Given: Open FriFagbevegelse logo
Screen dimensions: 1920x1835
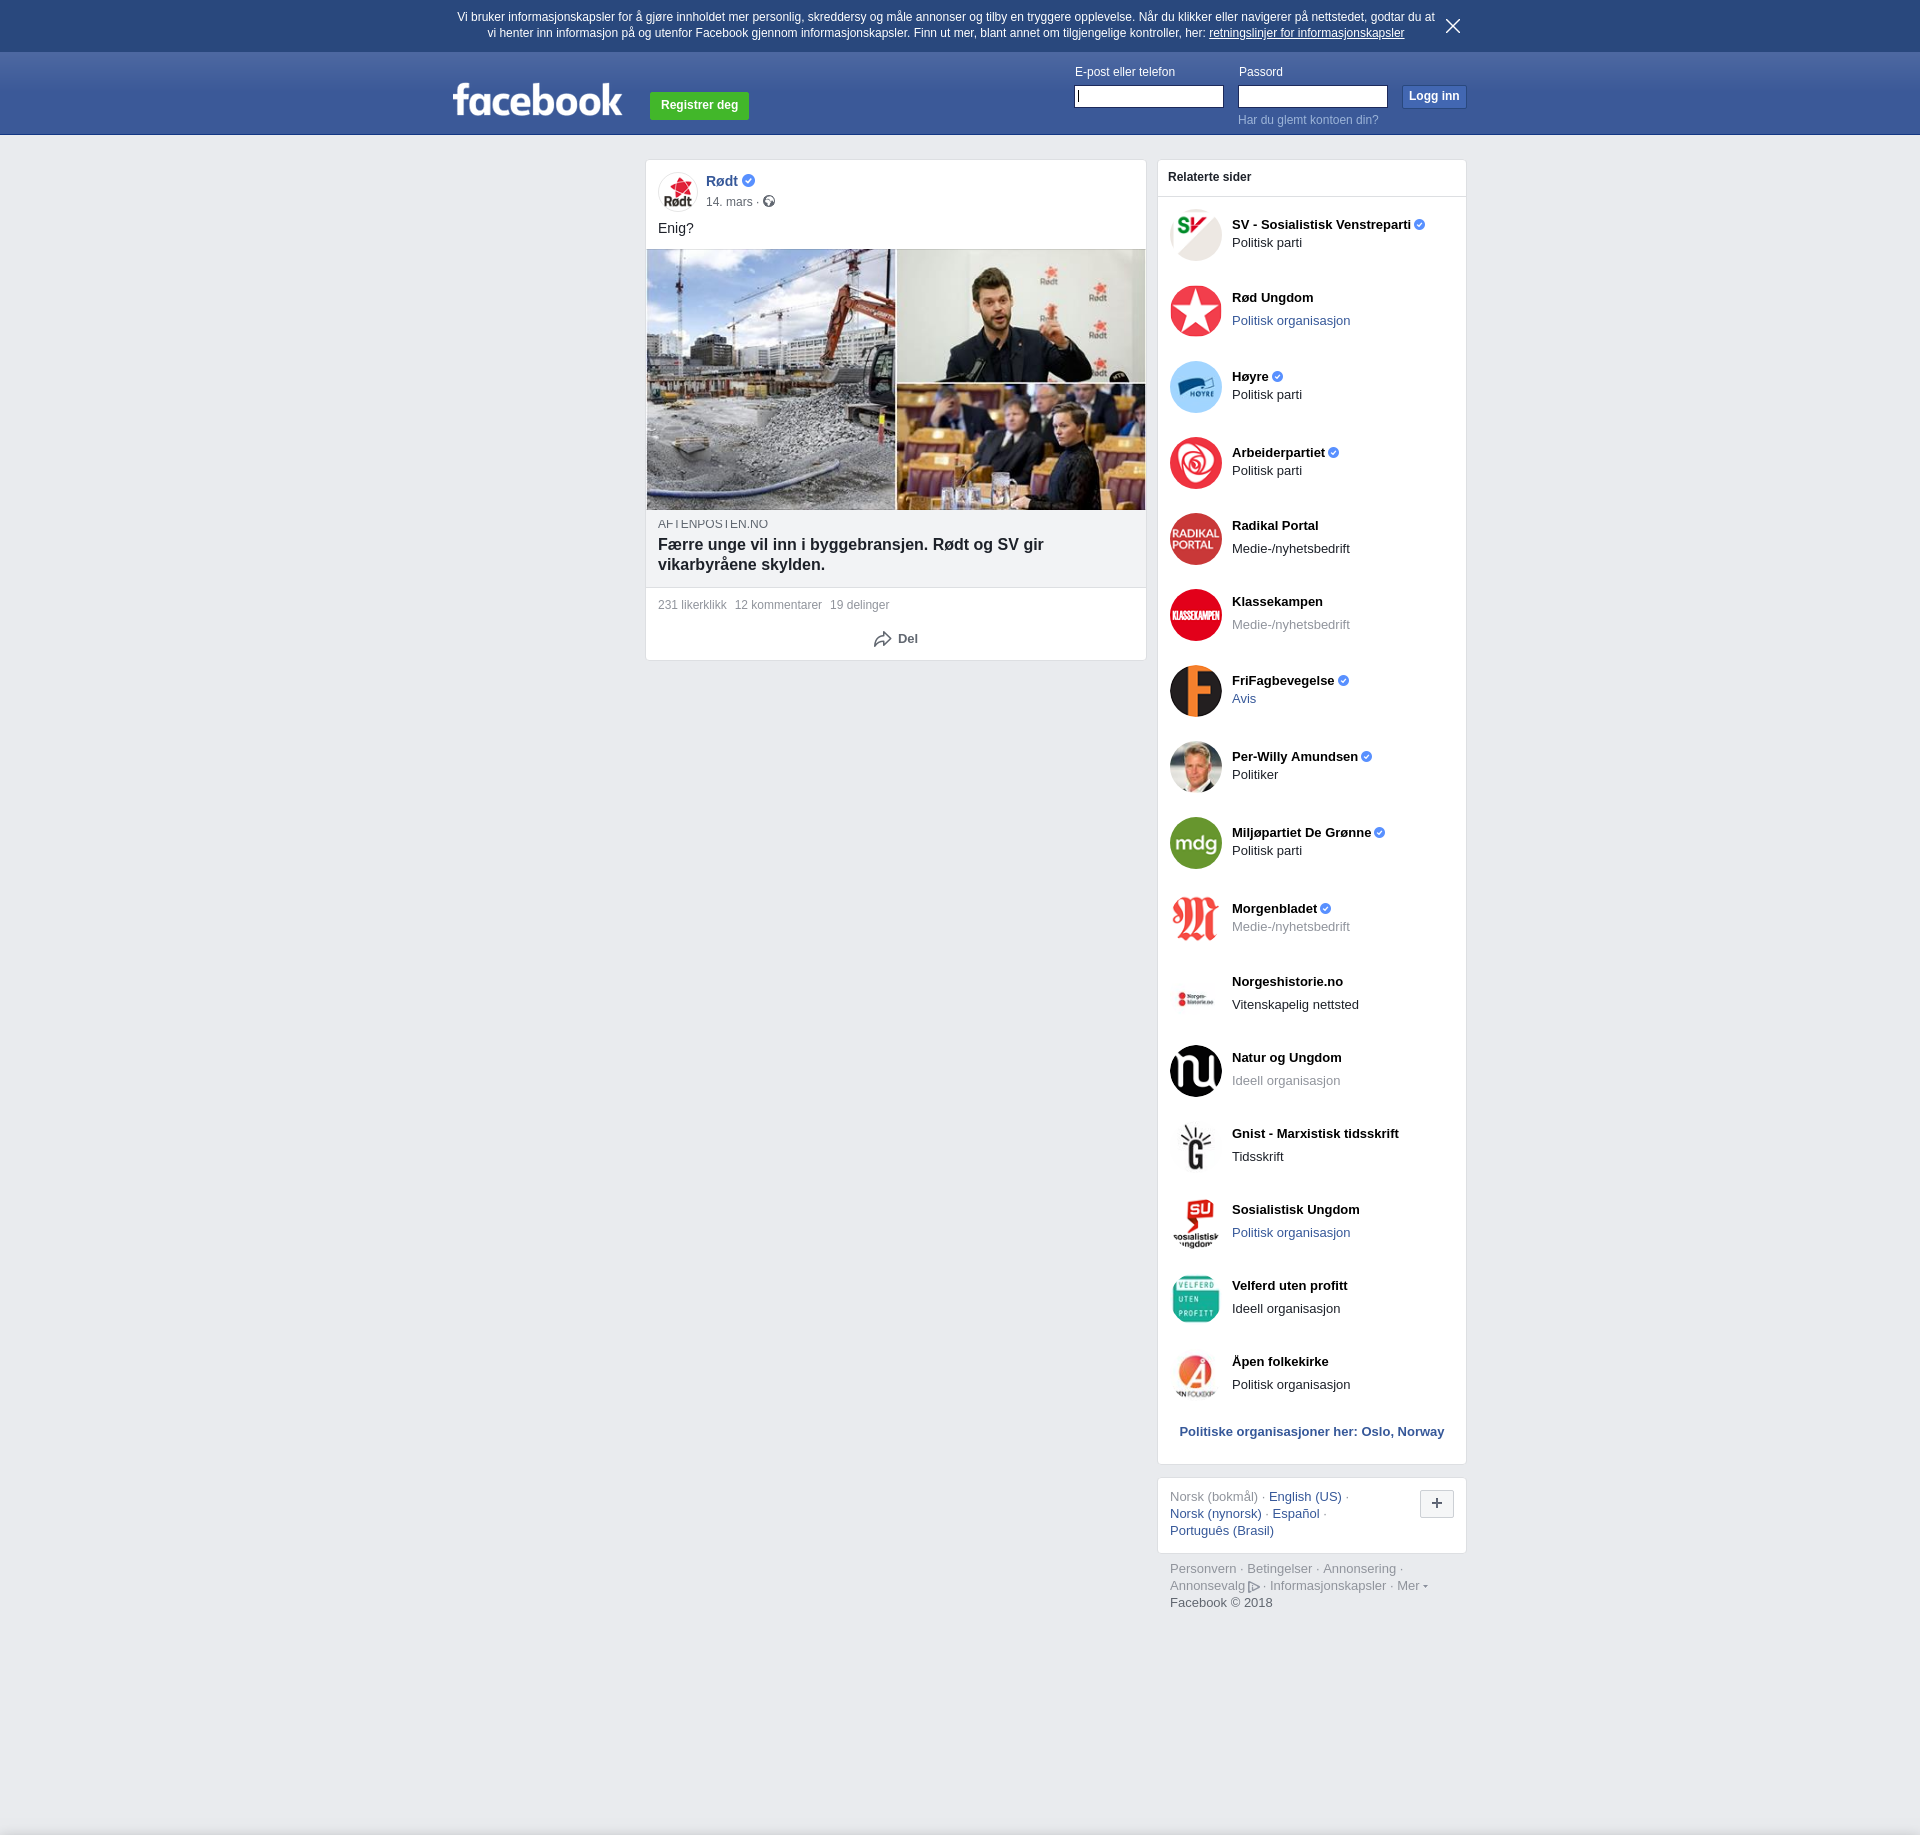Looking at the screenshot, I should 1196,691.
